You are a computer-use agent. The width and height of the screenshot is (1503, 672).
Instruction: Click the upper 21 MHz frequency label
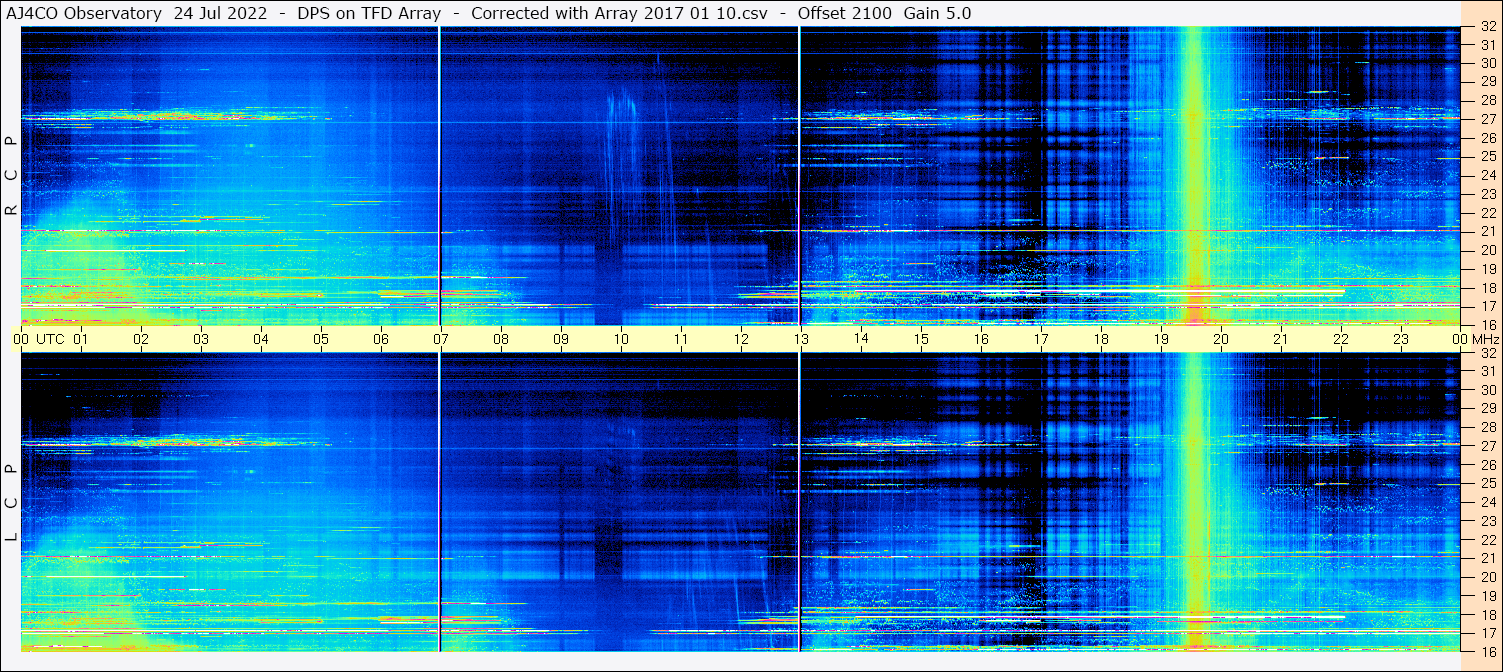point(1487,231)
